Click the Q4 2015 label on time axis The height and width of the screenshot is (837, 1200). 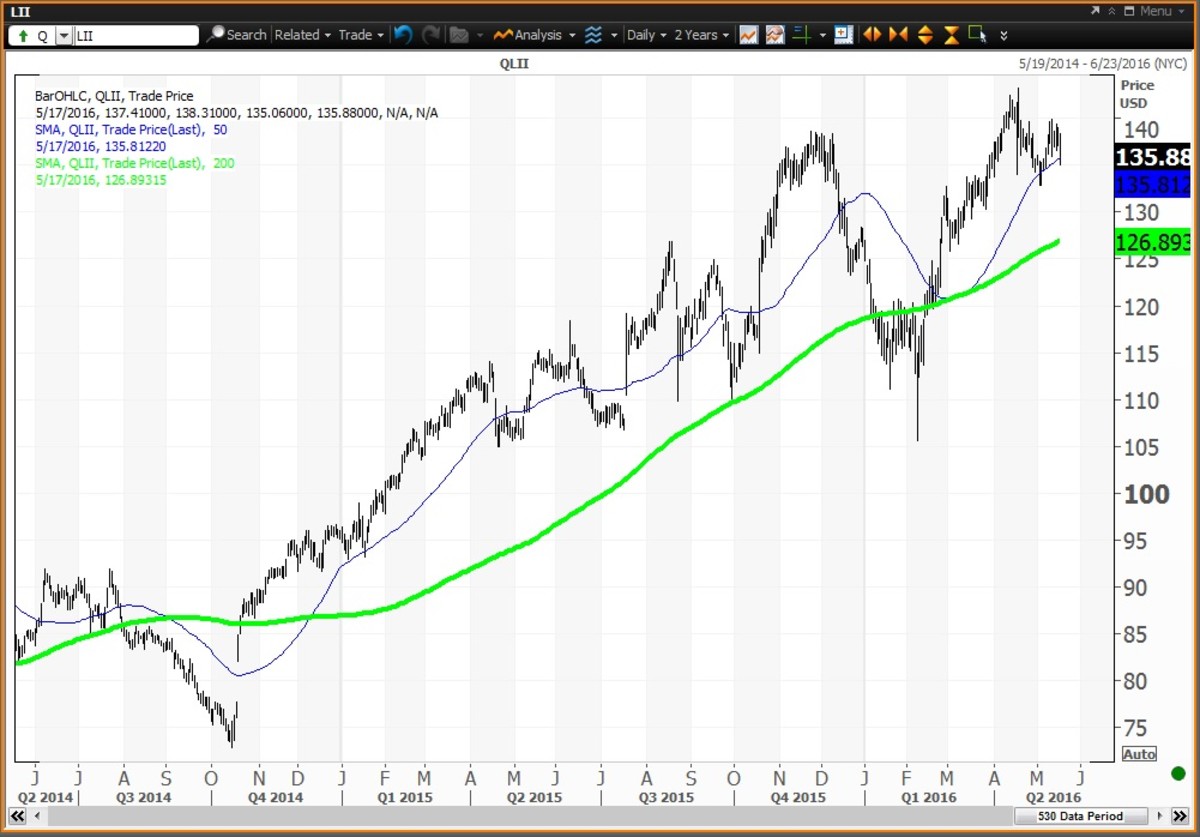pyautogui.click(x=798, y=797)
